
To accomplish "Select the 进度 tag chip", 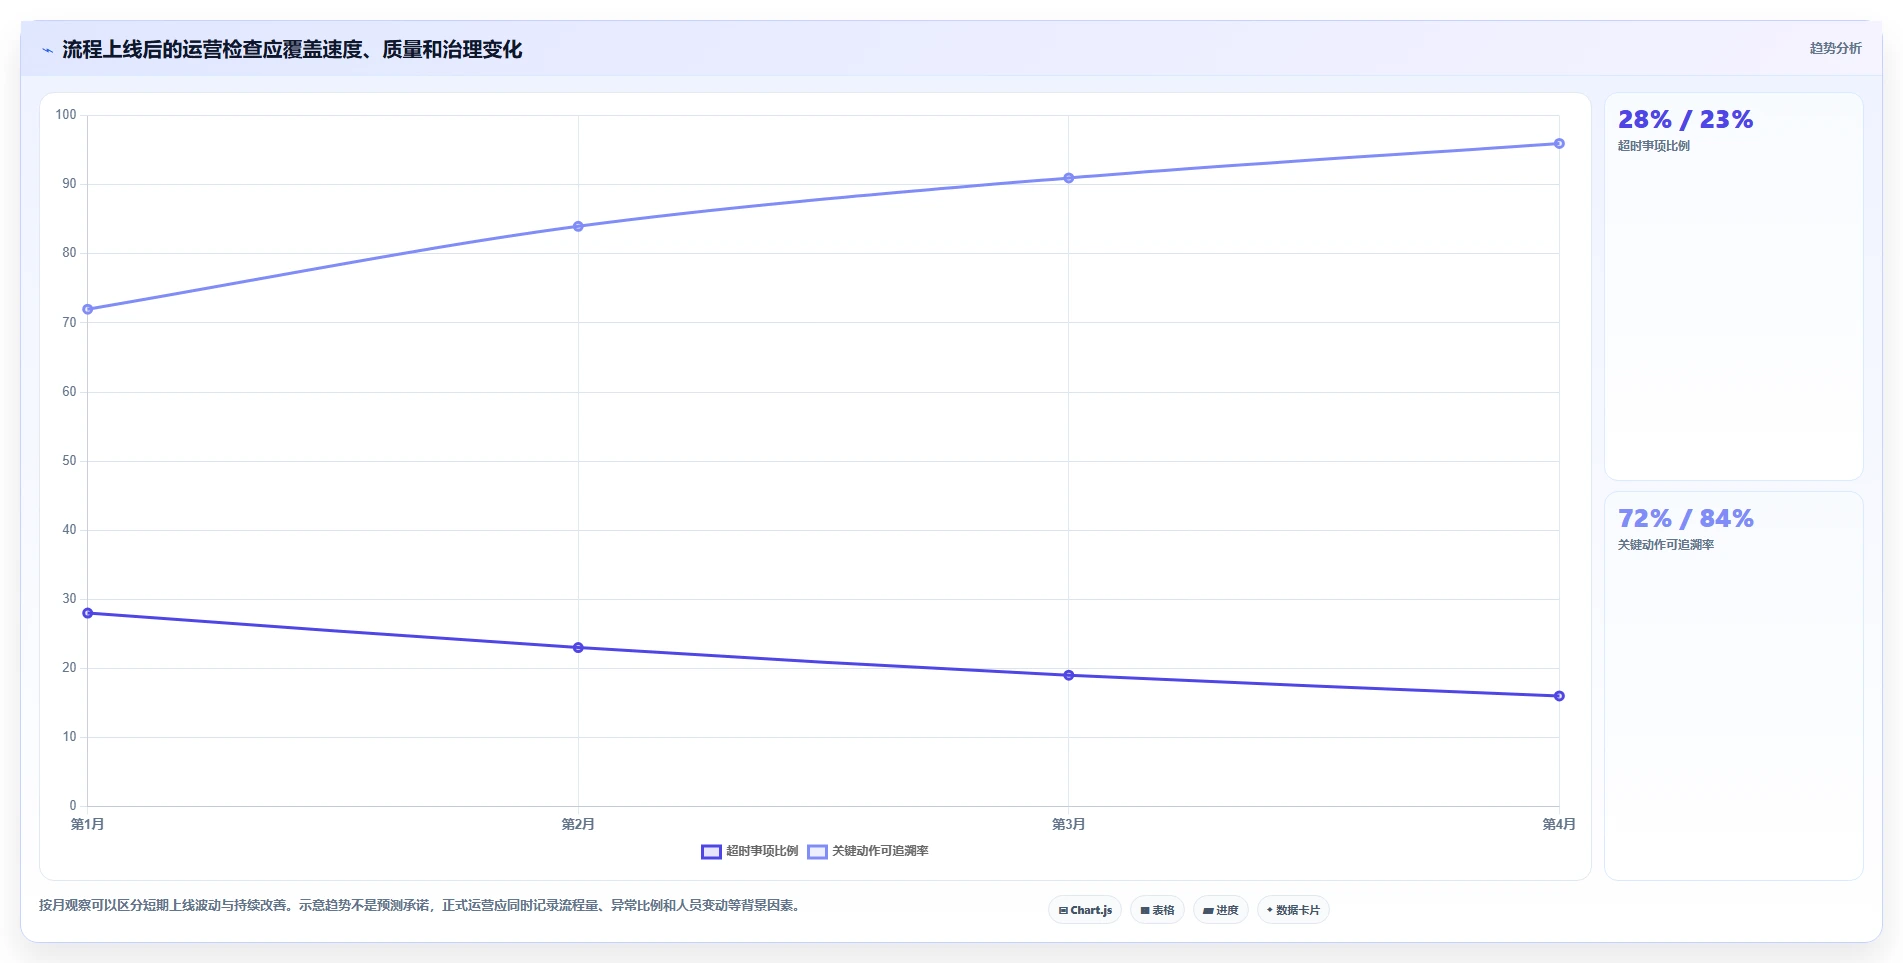I will [x=1220, y=910].
